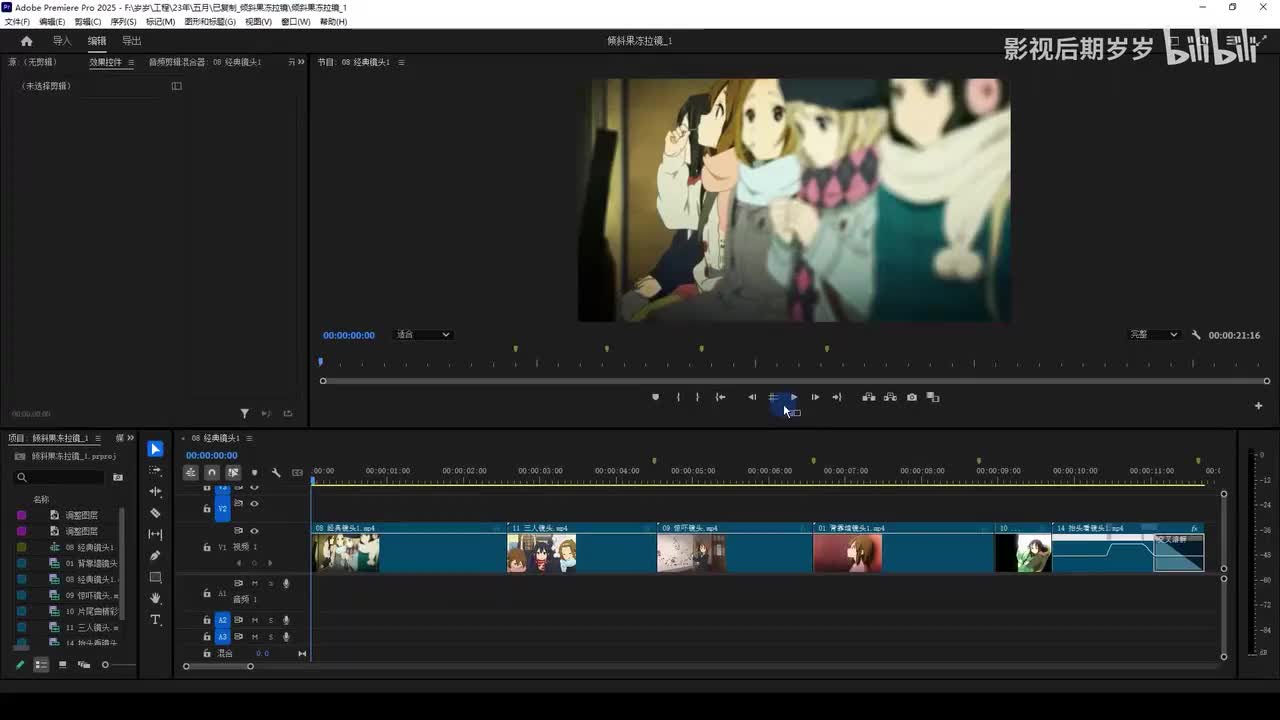Viewport: 1280px width, 720px height.
Task: Pick the Hand tool
Action: (155, 598)
